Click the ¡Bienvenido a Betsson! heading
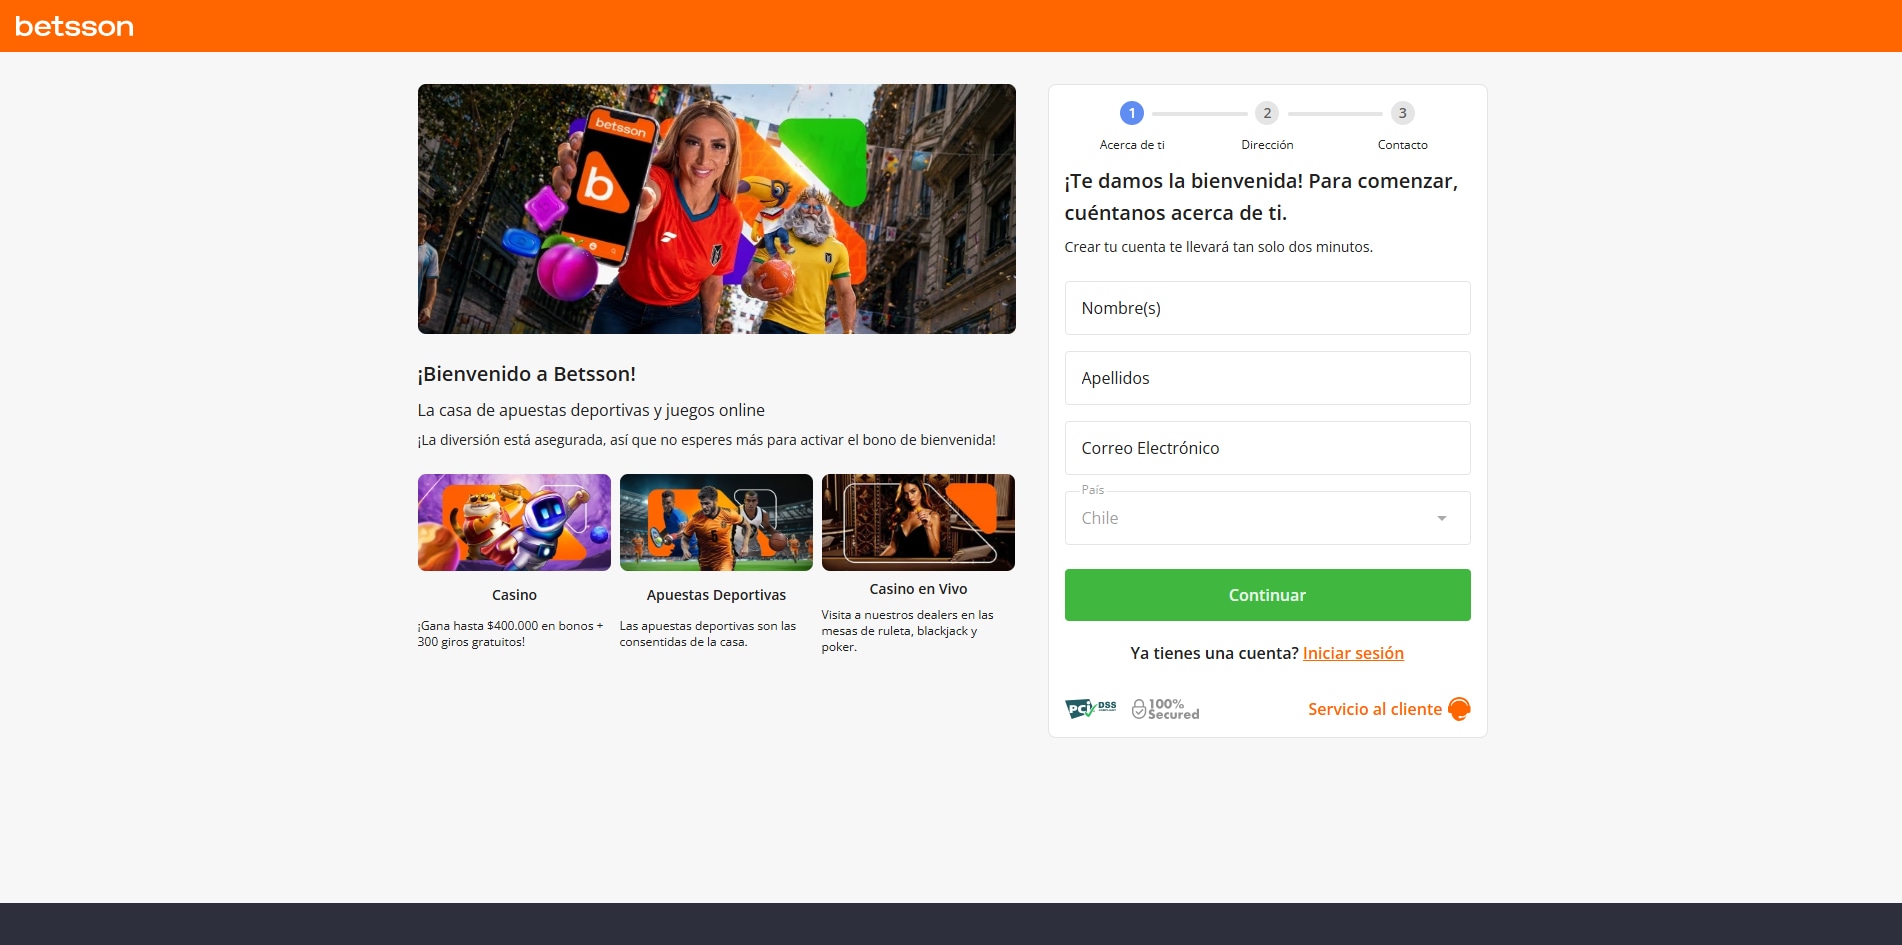This screenshot has height=945, width=1902. point(527,374)
